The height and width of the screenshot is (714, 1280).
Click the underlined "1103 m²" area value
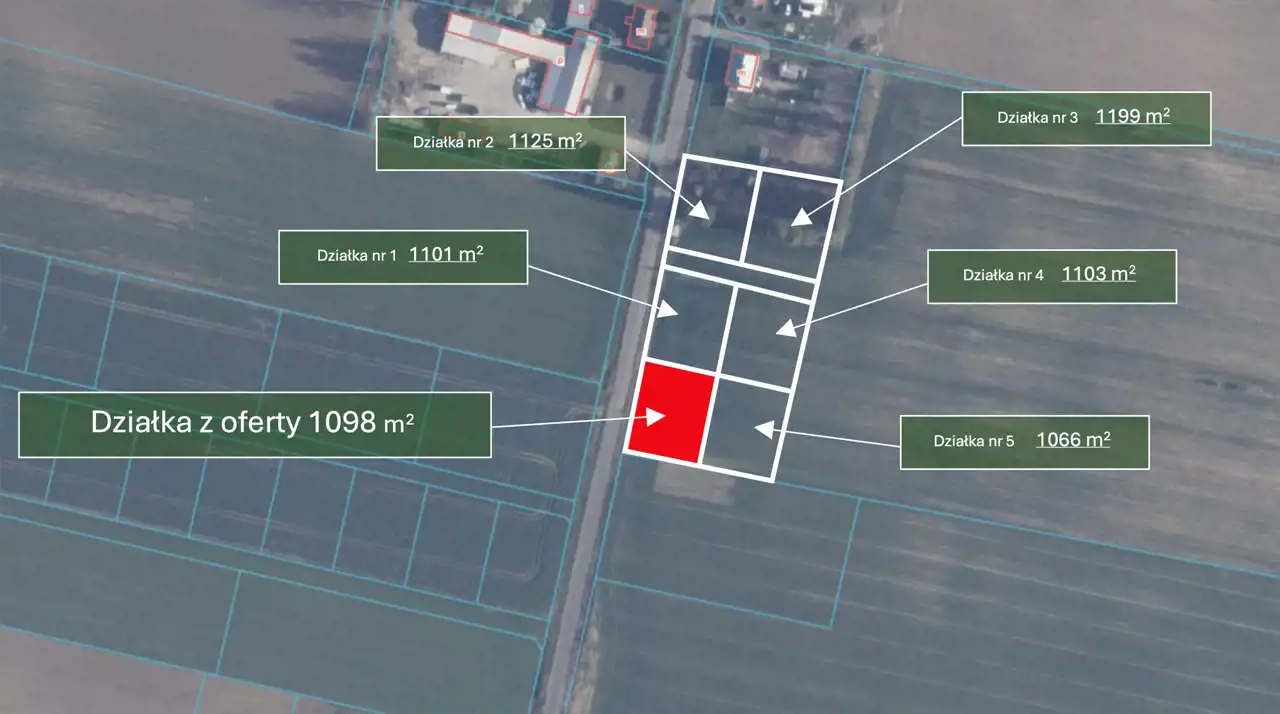point(1098,273)
